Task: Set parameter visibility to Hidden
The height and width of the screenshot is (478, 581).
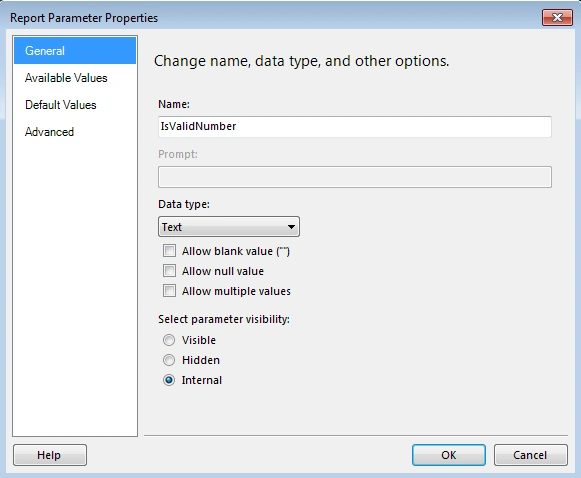Action: 169,360
